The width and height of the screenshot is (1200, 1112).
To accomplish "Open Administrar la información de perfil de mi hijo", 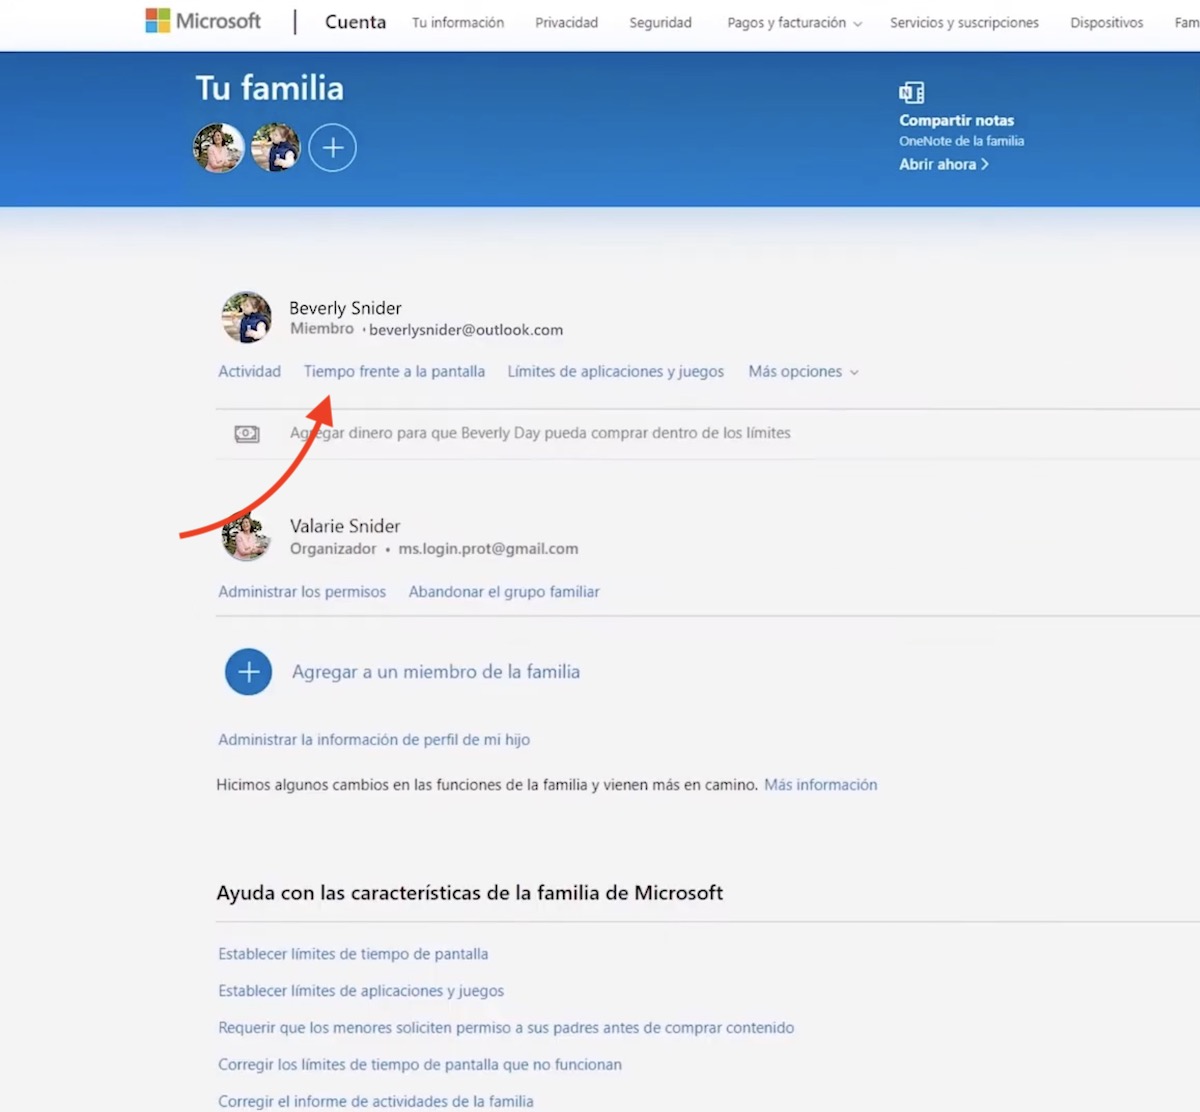I will click(374, 740).
